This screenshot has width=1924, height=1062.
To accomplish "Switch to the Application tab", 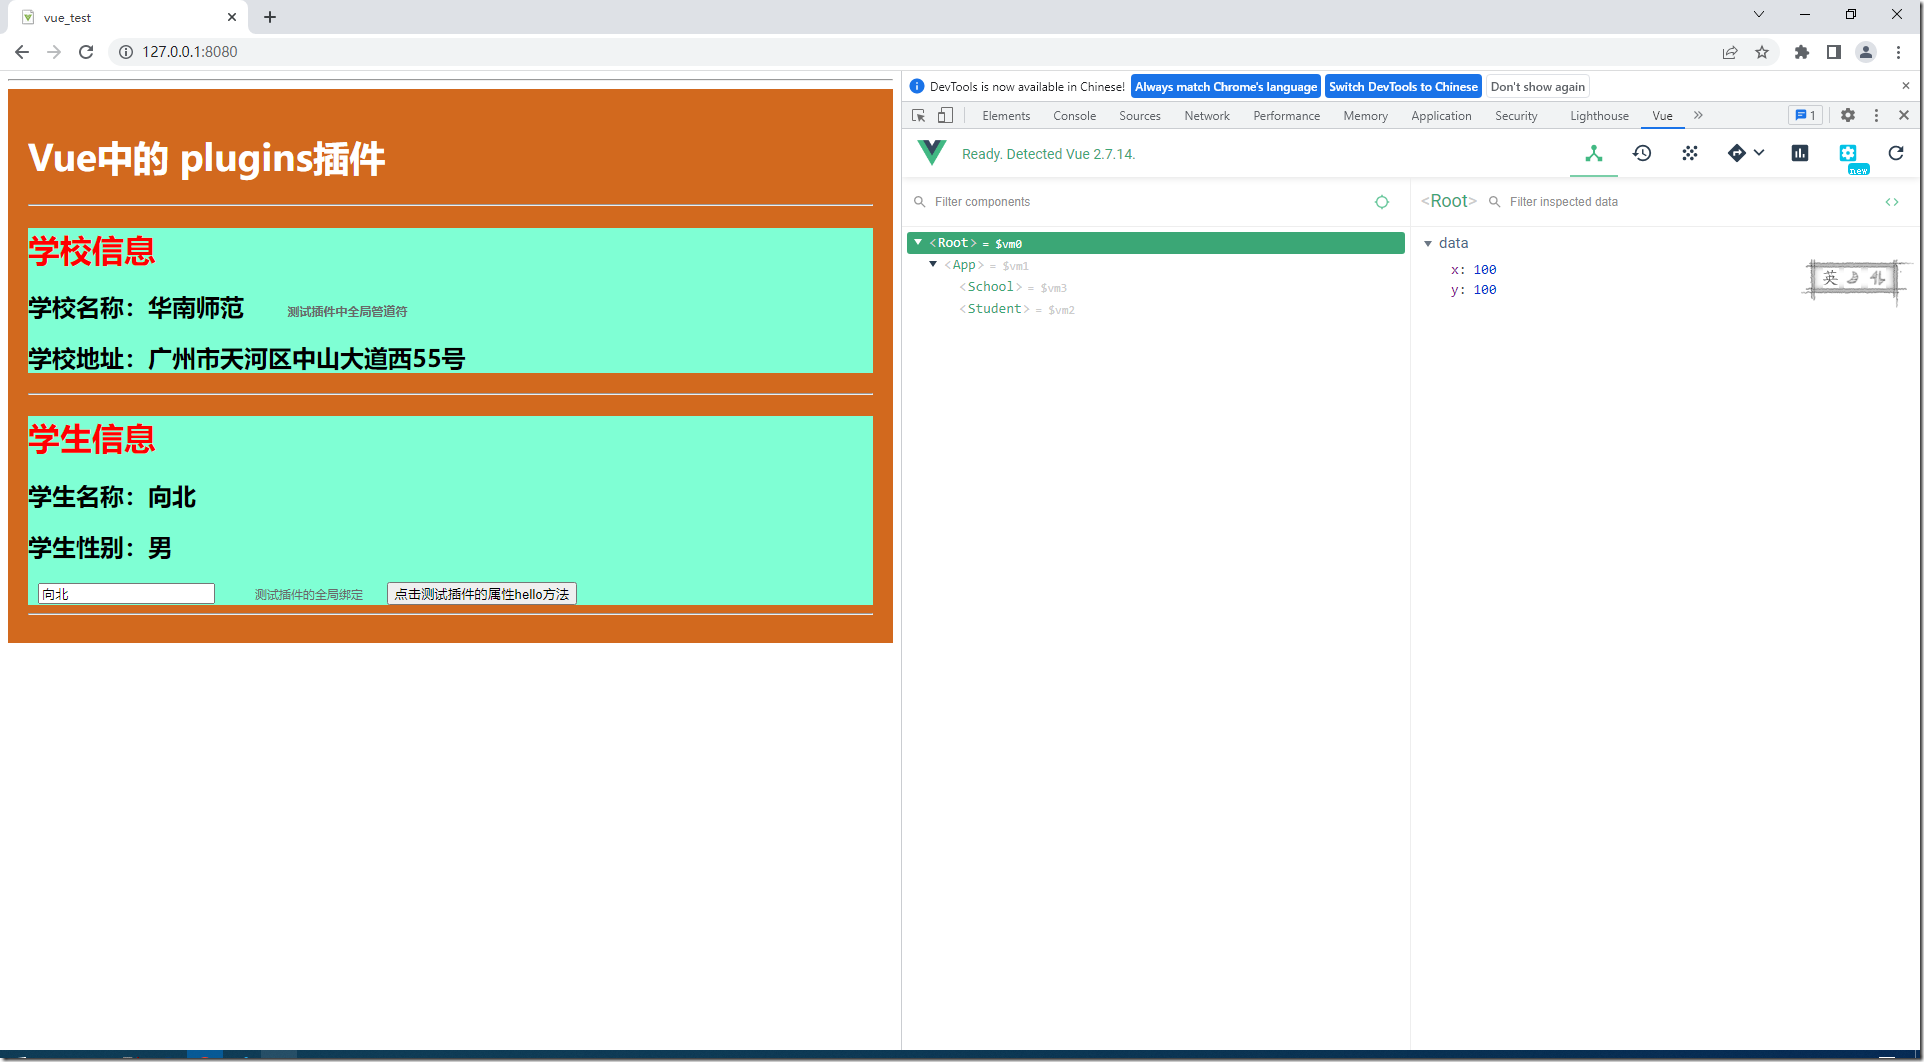I will pos(1441,116).
